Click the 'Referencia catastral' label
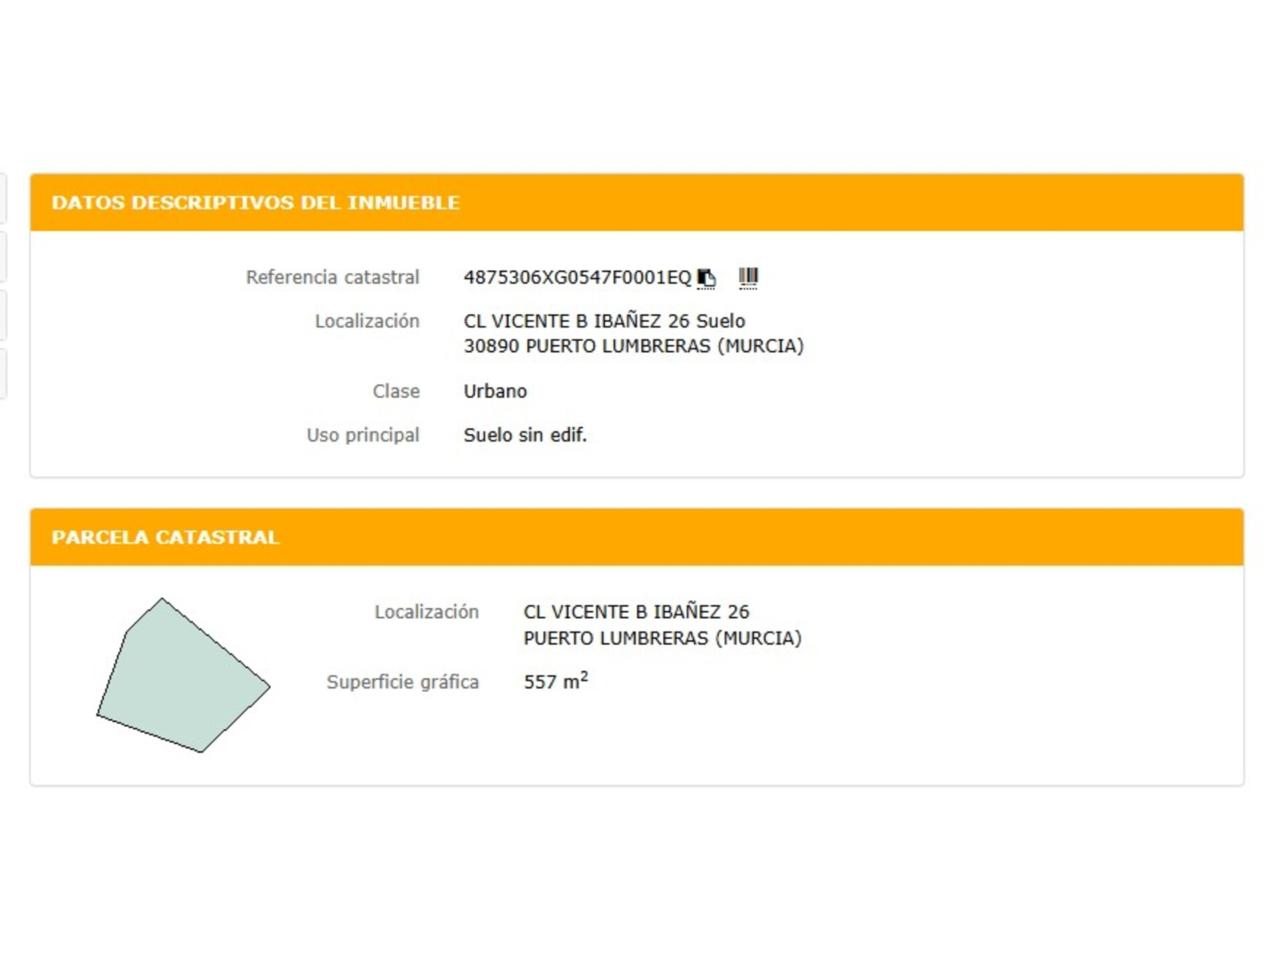 (332, 277)
